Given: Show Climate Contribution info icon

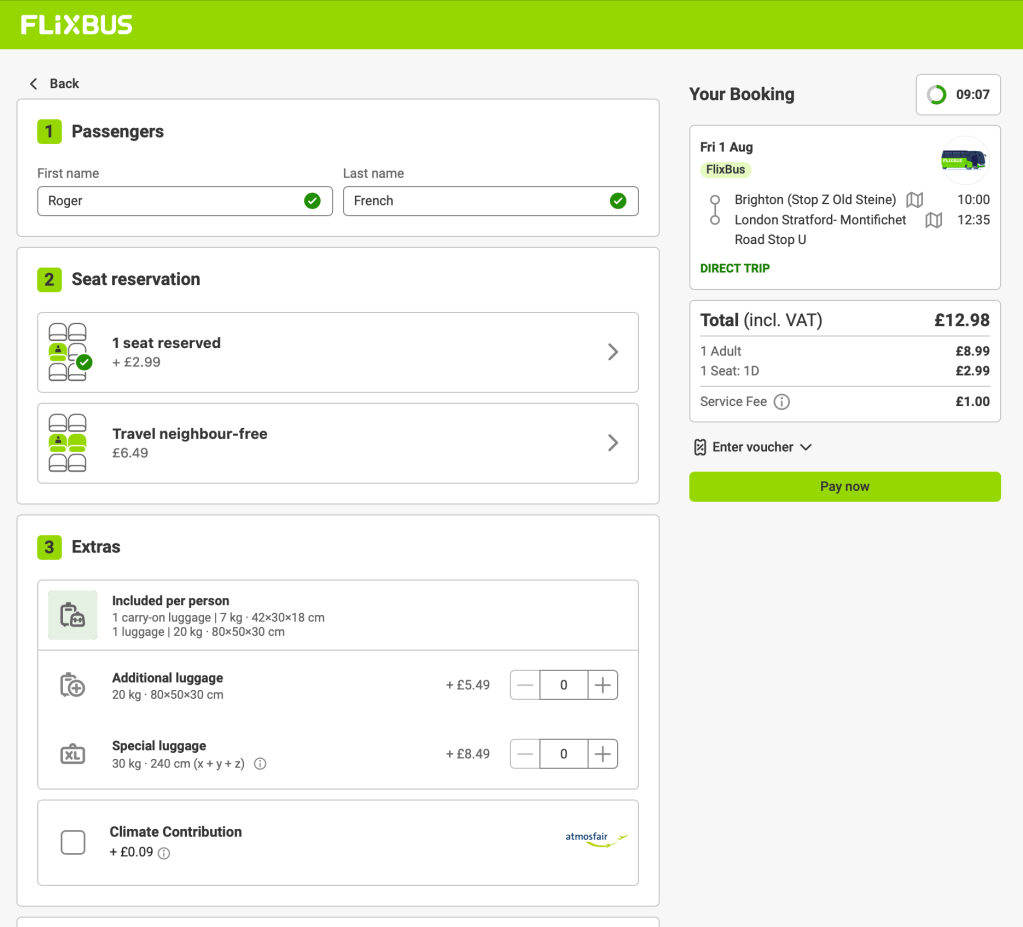Looking at the screenshot, I should pyautogui.click(x=164, y=853).
